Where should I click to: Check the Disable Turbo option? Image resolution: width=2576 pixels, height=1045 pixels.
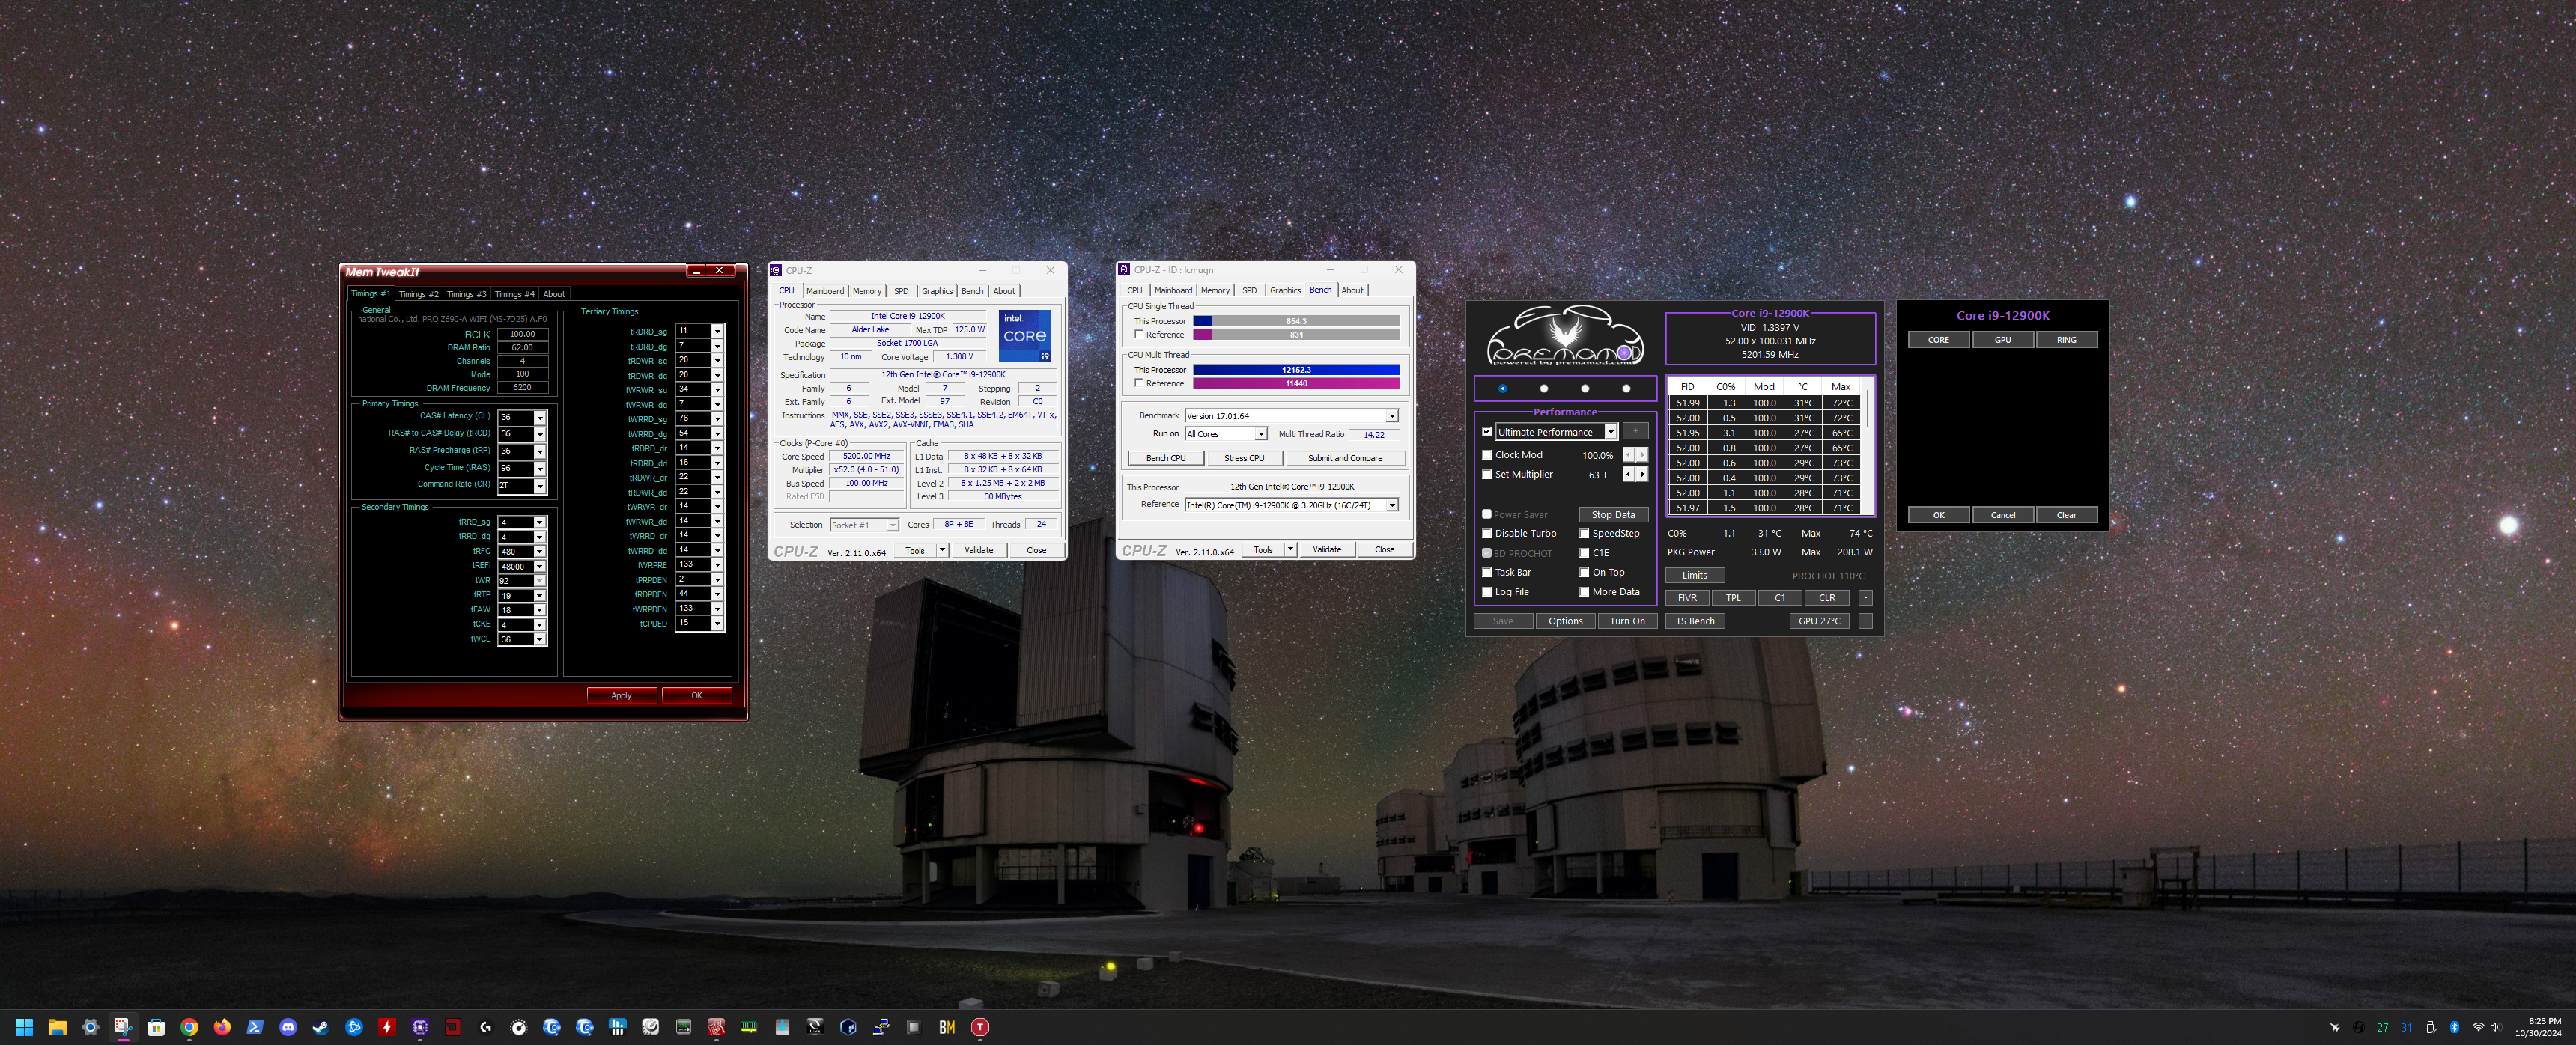pos(1487,534)
